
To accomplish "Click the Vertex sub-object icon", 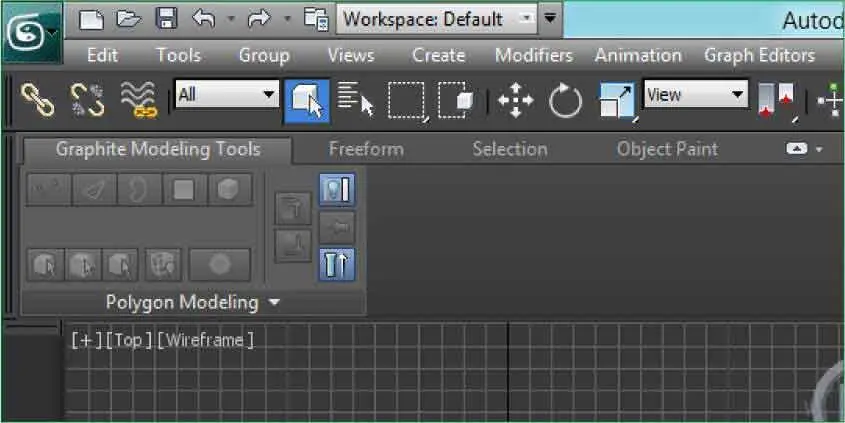I will (x=49, y=189).
